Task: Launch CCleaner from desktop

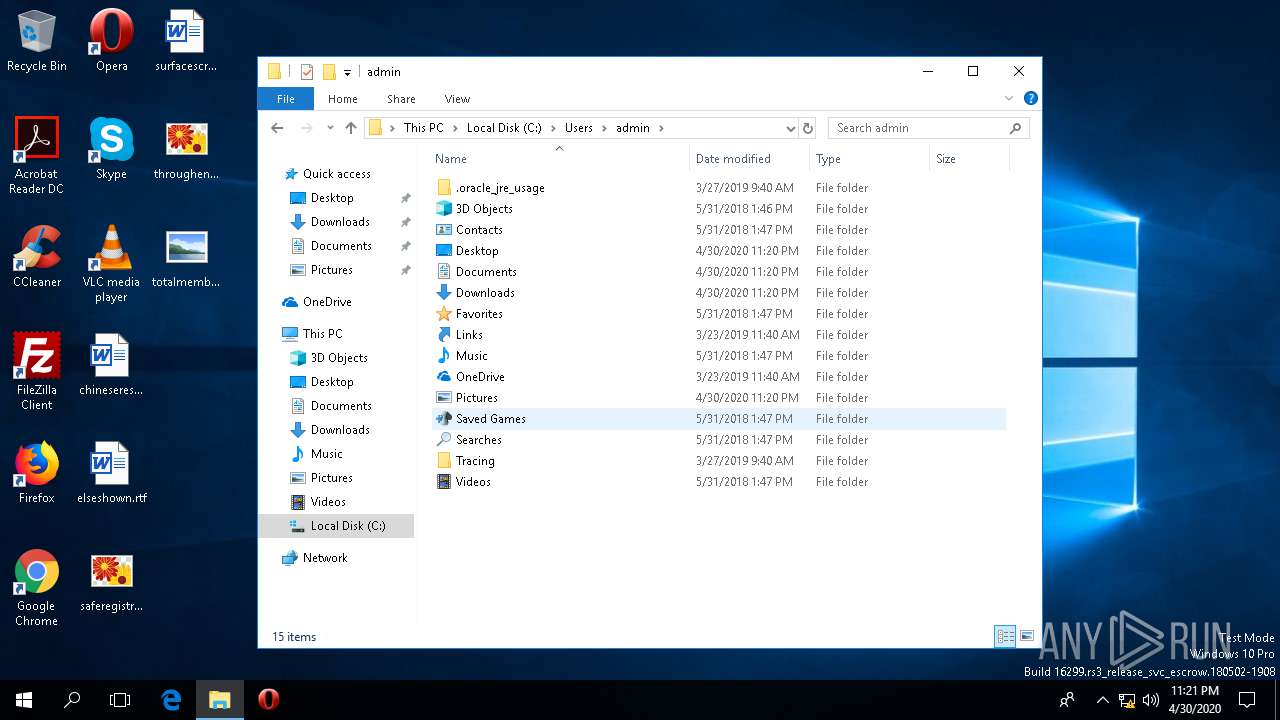Action: (37, 256)
